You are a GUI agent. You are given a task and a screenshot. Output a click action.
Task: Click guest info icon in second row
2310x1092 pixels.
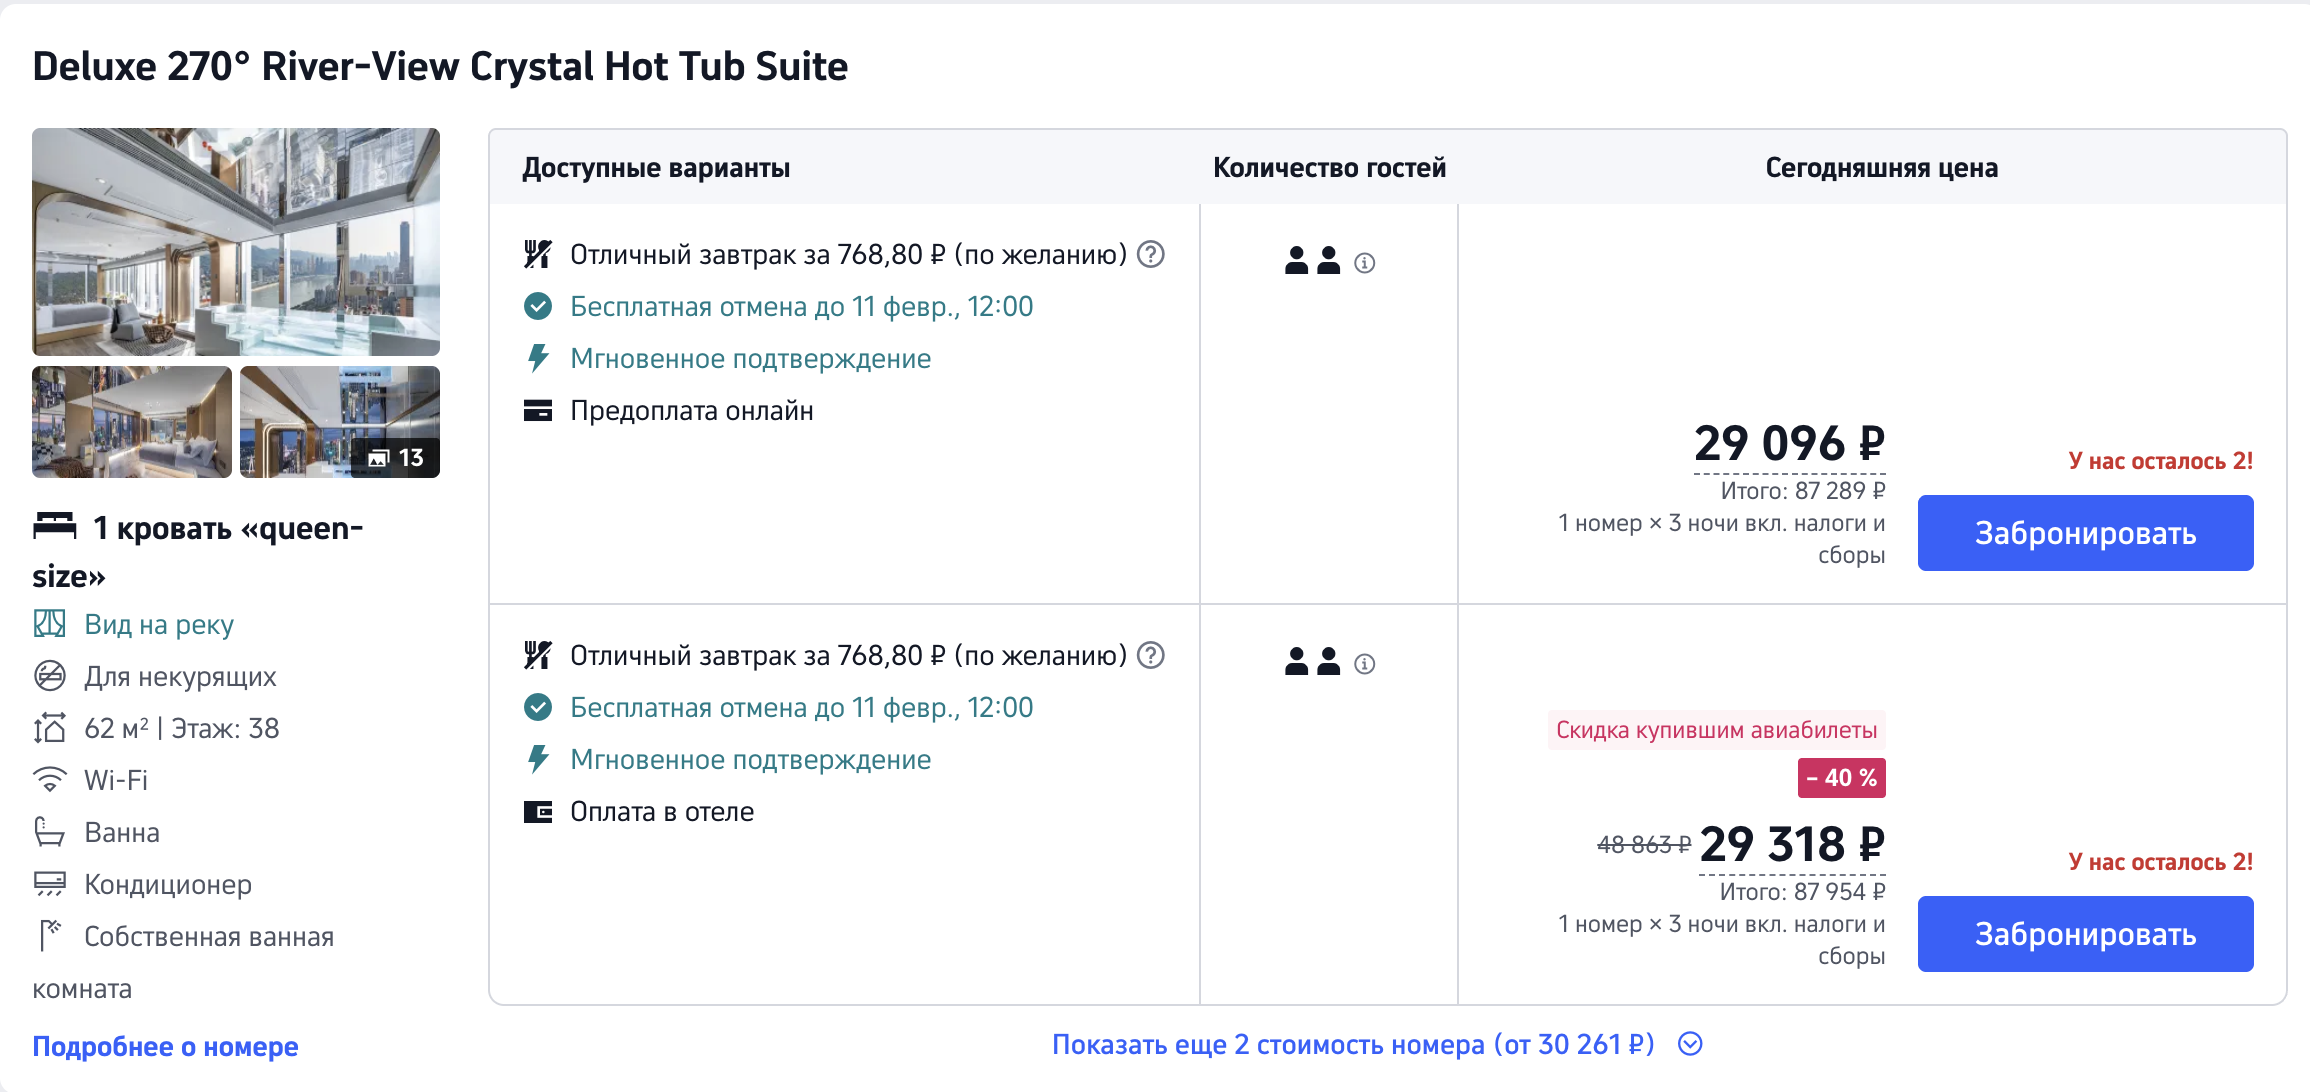click(x=1364, y=664)
